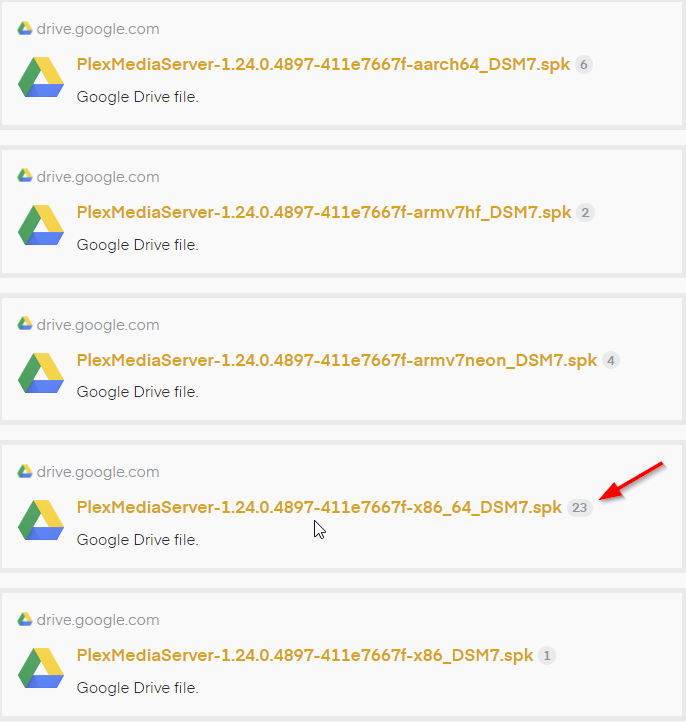Click the click-count badge 1 on x86_DSM7 link
The height and width of the screenshot is (722, 686).
[547, 656]
